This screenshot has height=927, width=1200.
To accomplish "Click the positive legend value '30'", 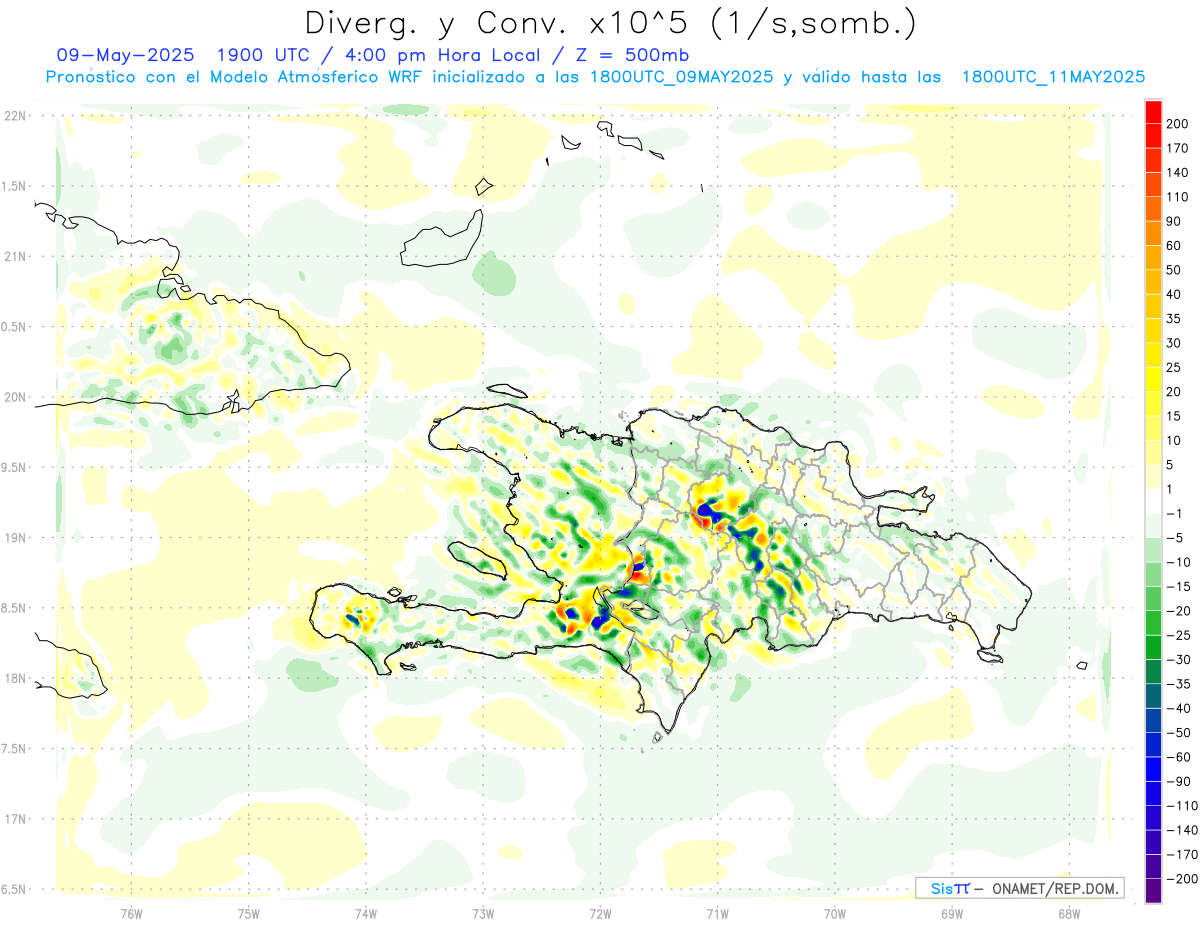I will click(x=1175, y=343).
